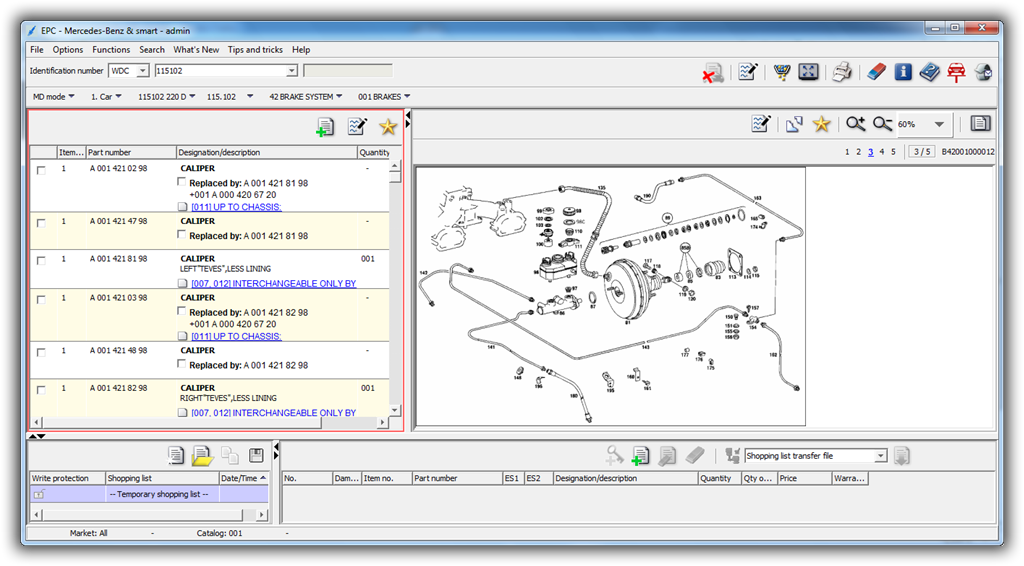
Task: Click the parts list horizontal scrollbar
Action: [210, 422]
